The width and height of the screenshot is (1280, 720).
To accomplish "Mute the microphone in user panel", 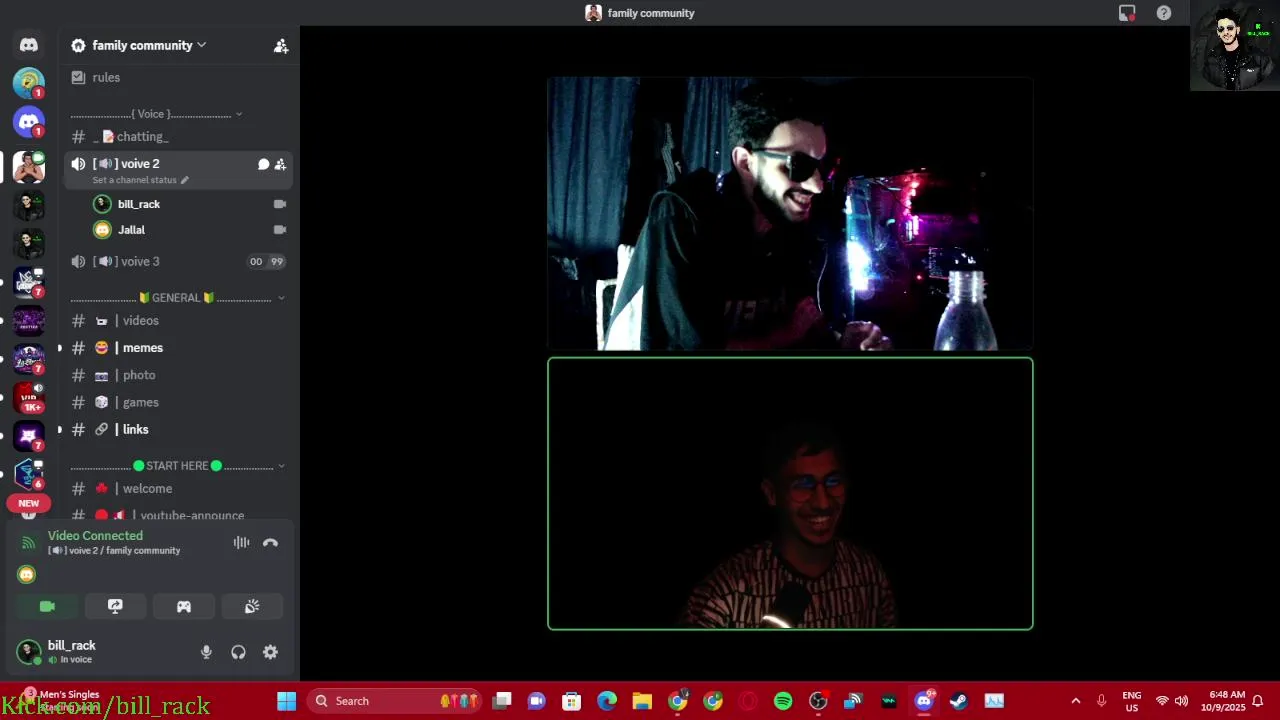I will [x=206, y=652].
